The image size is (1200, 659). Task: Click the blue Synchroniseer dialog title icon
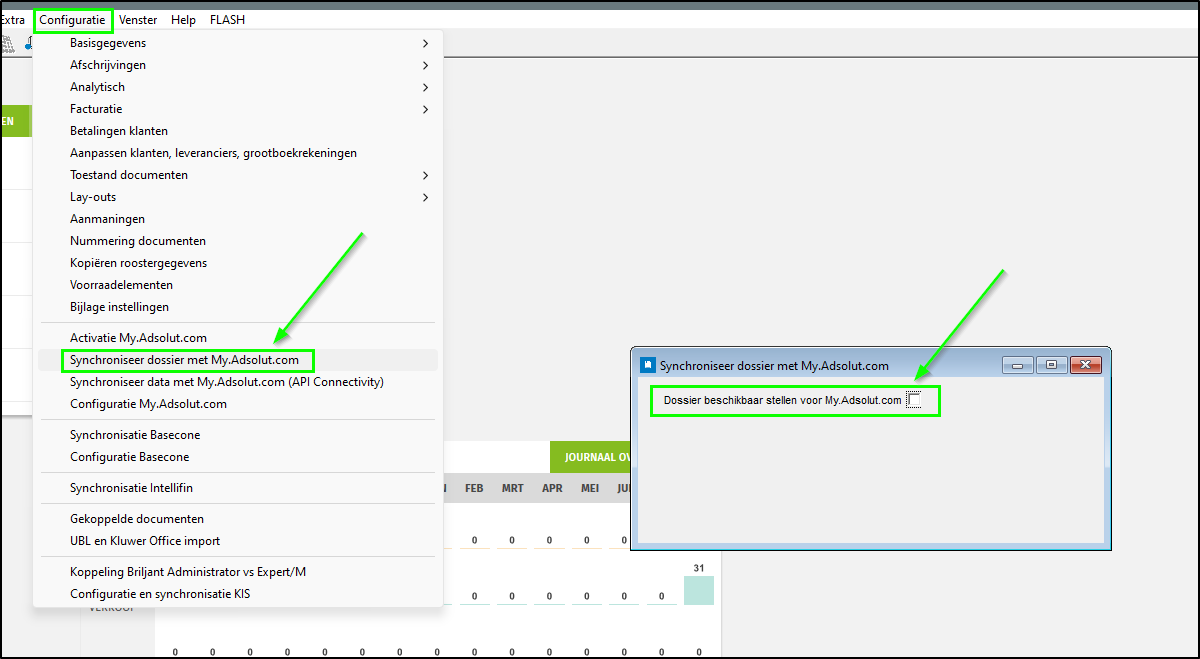point(647,366)
